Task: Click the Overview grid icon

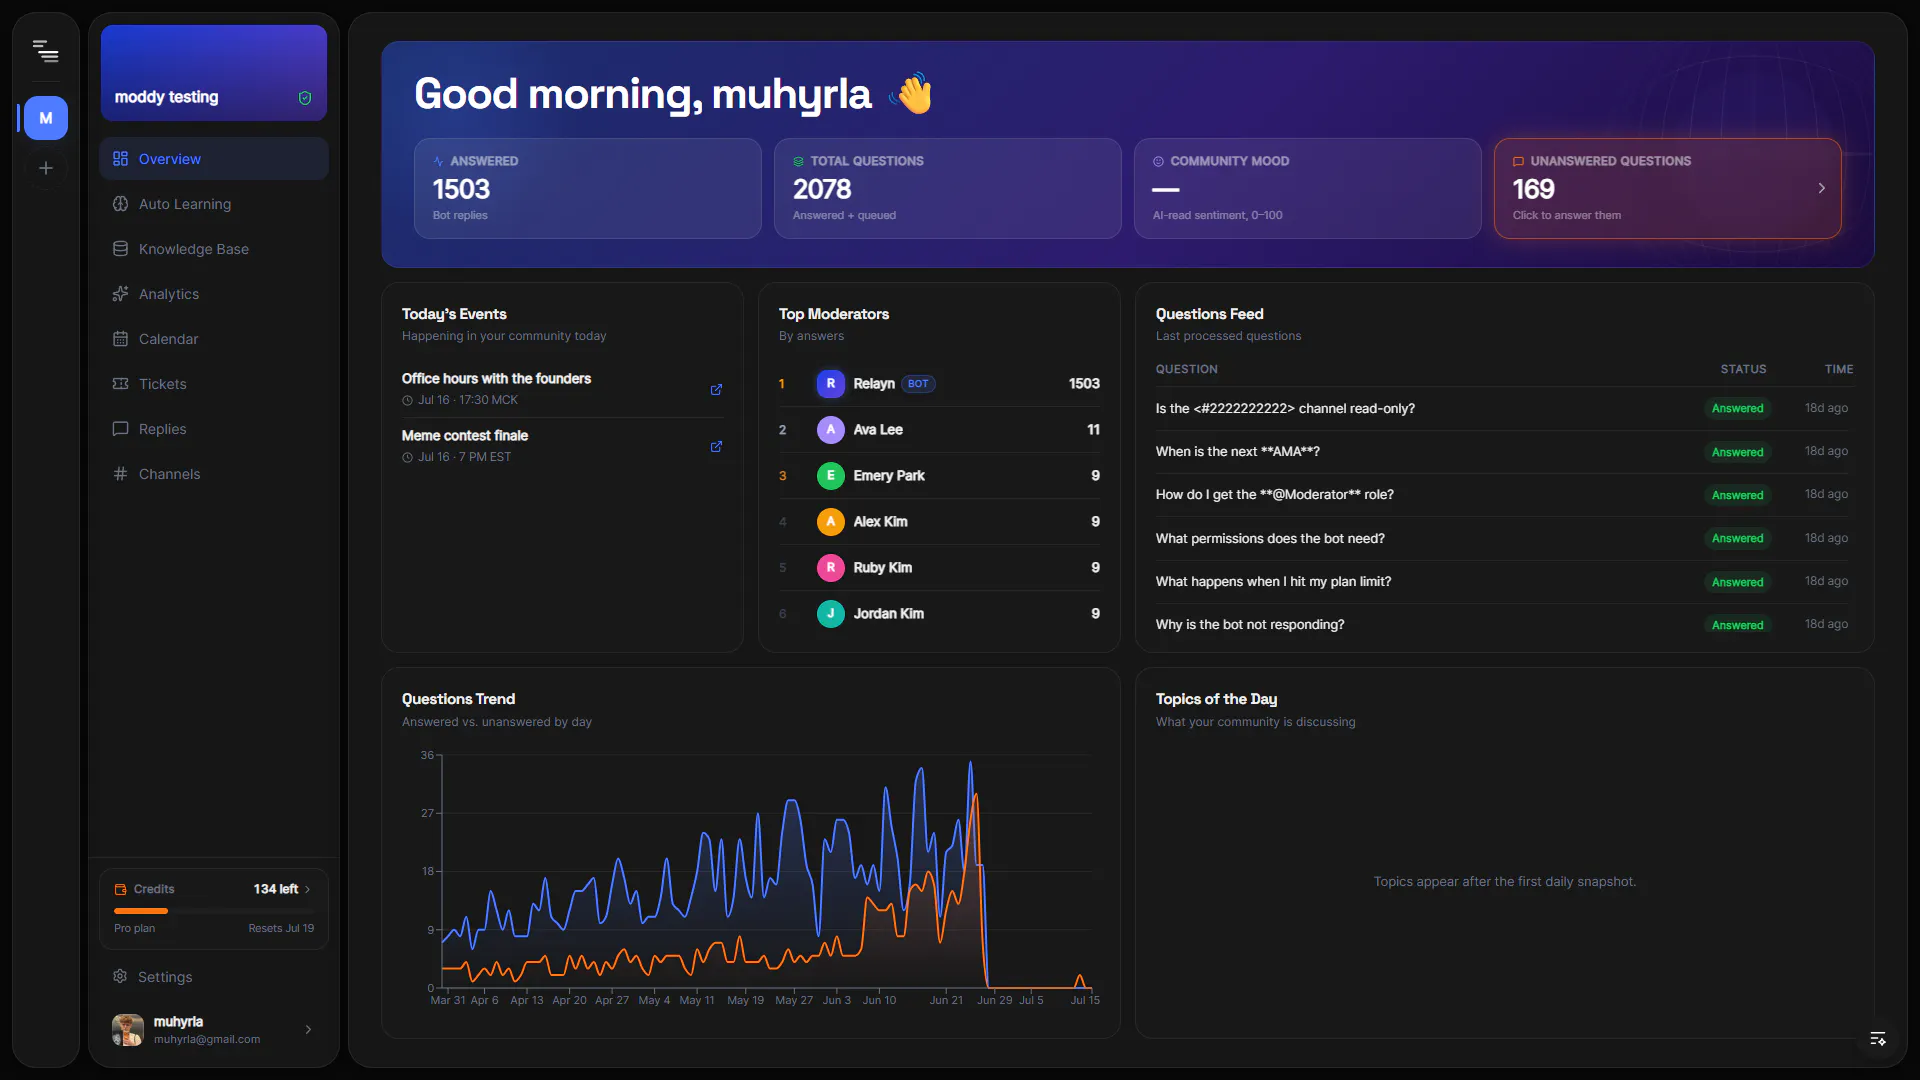Action: click(x=120, y=159)
